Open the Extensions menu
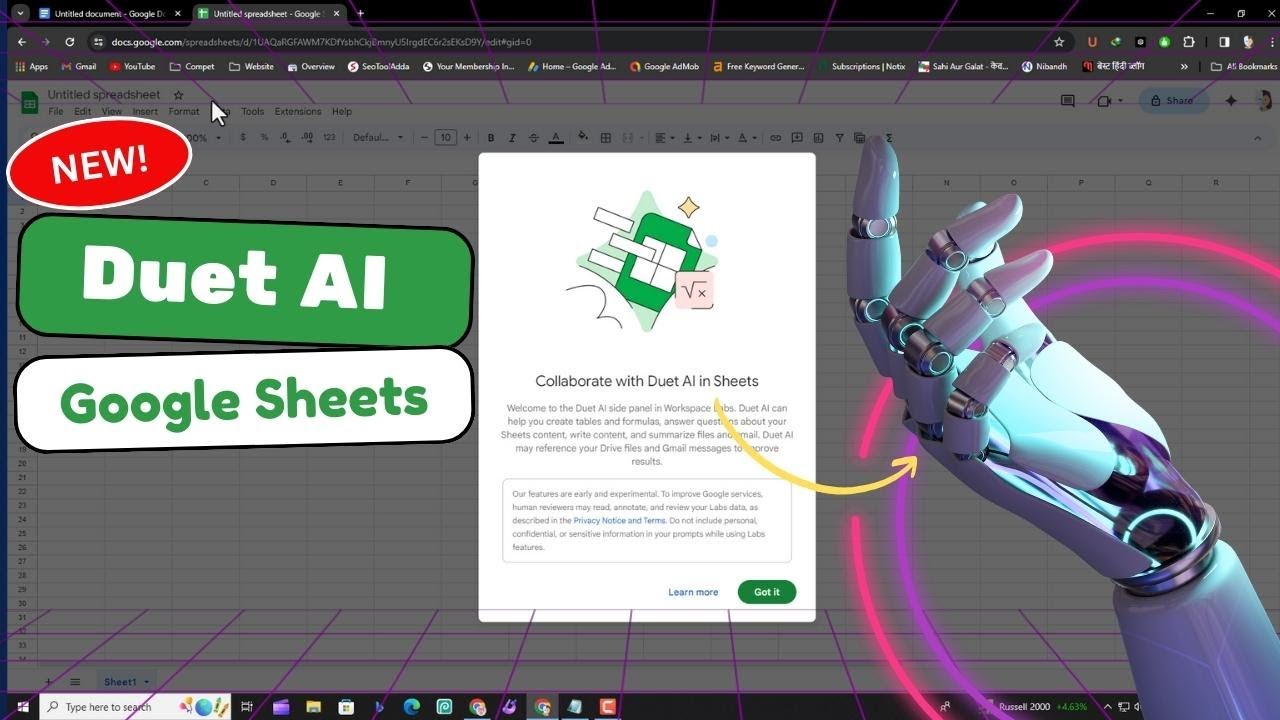 (x=298, y=112)
